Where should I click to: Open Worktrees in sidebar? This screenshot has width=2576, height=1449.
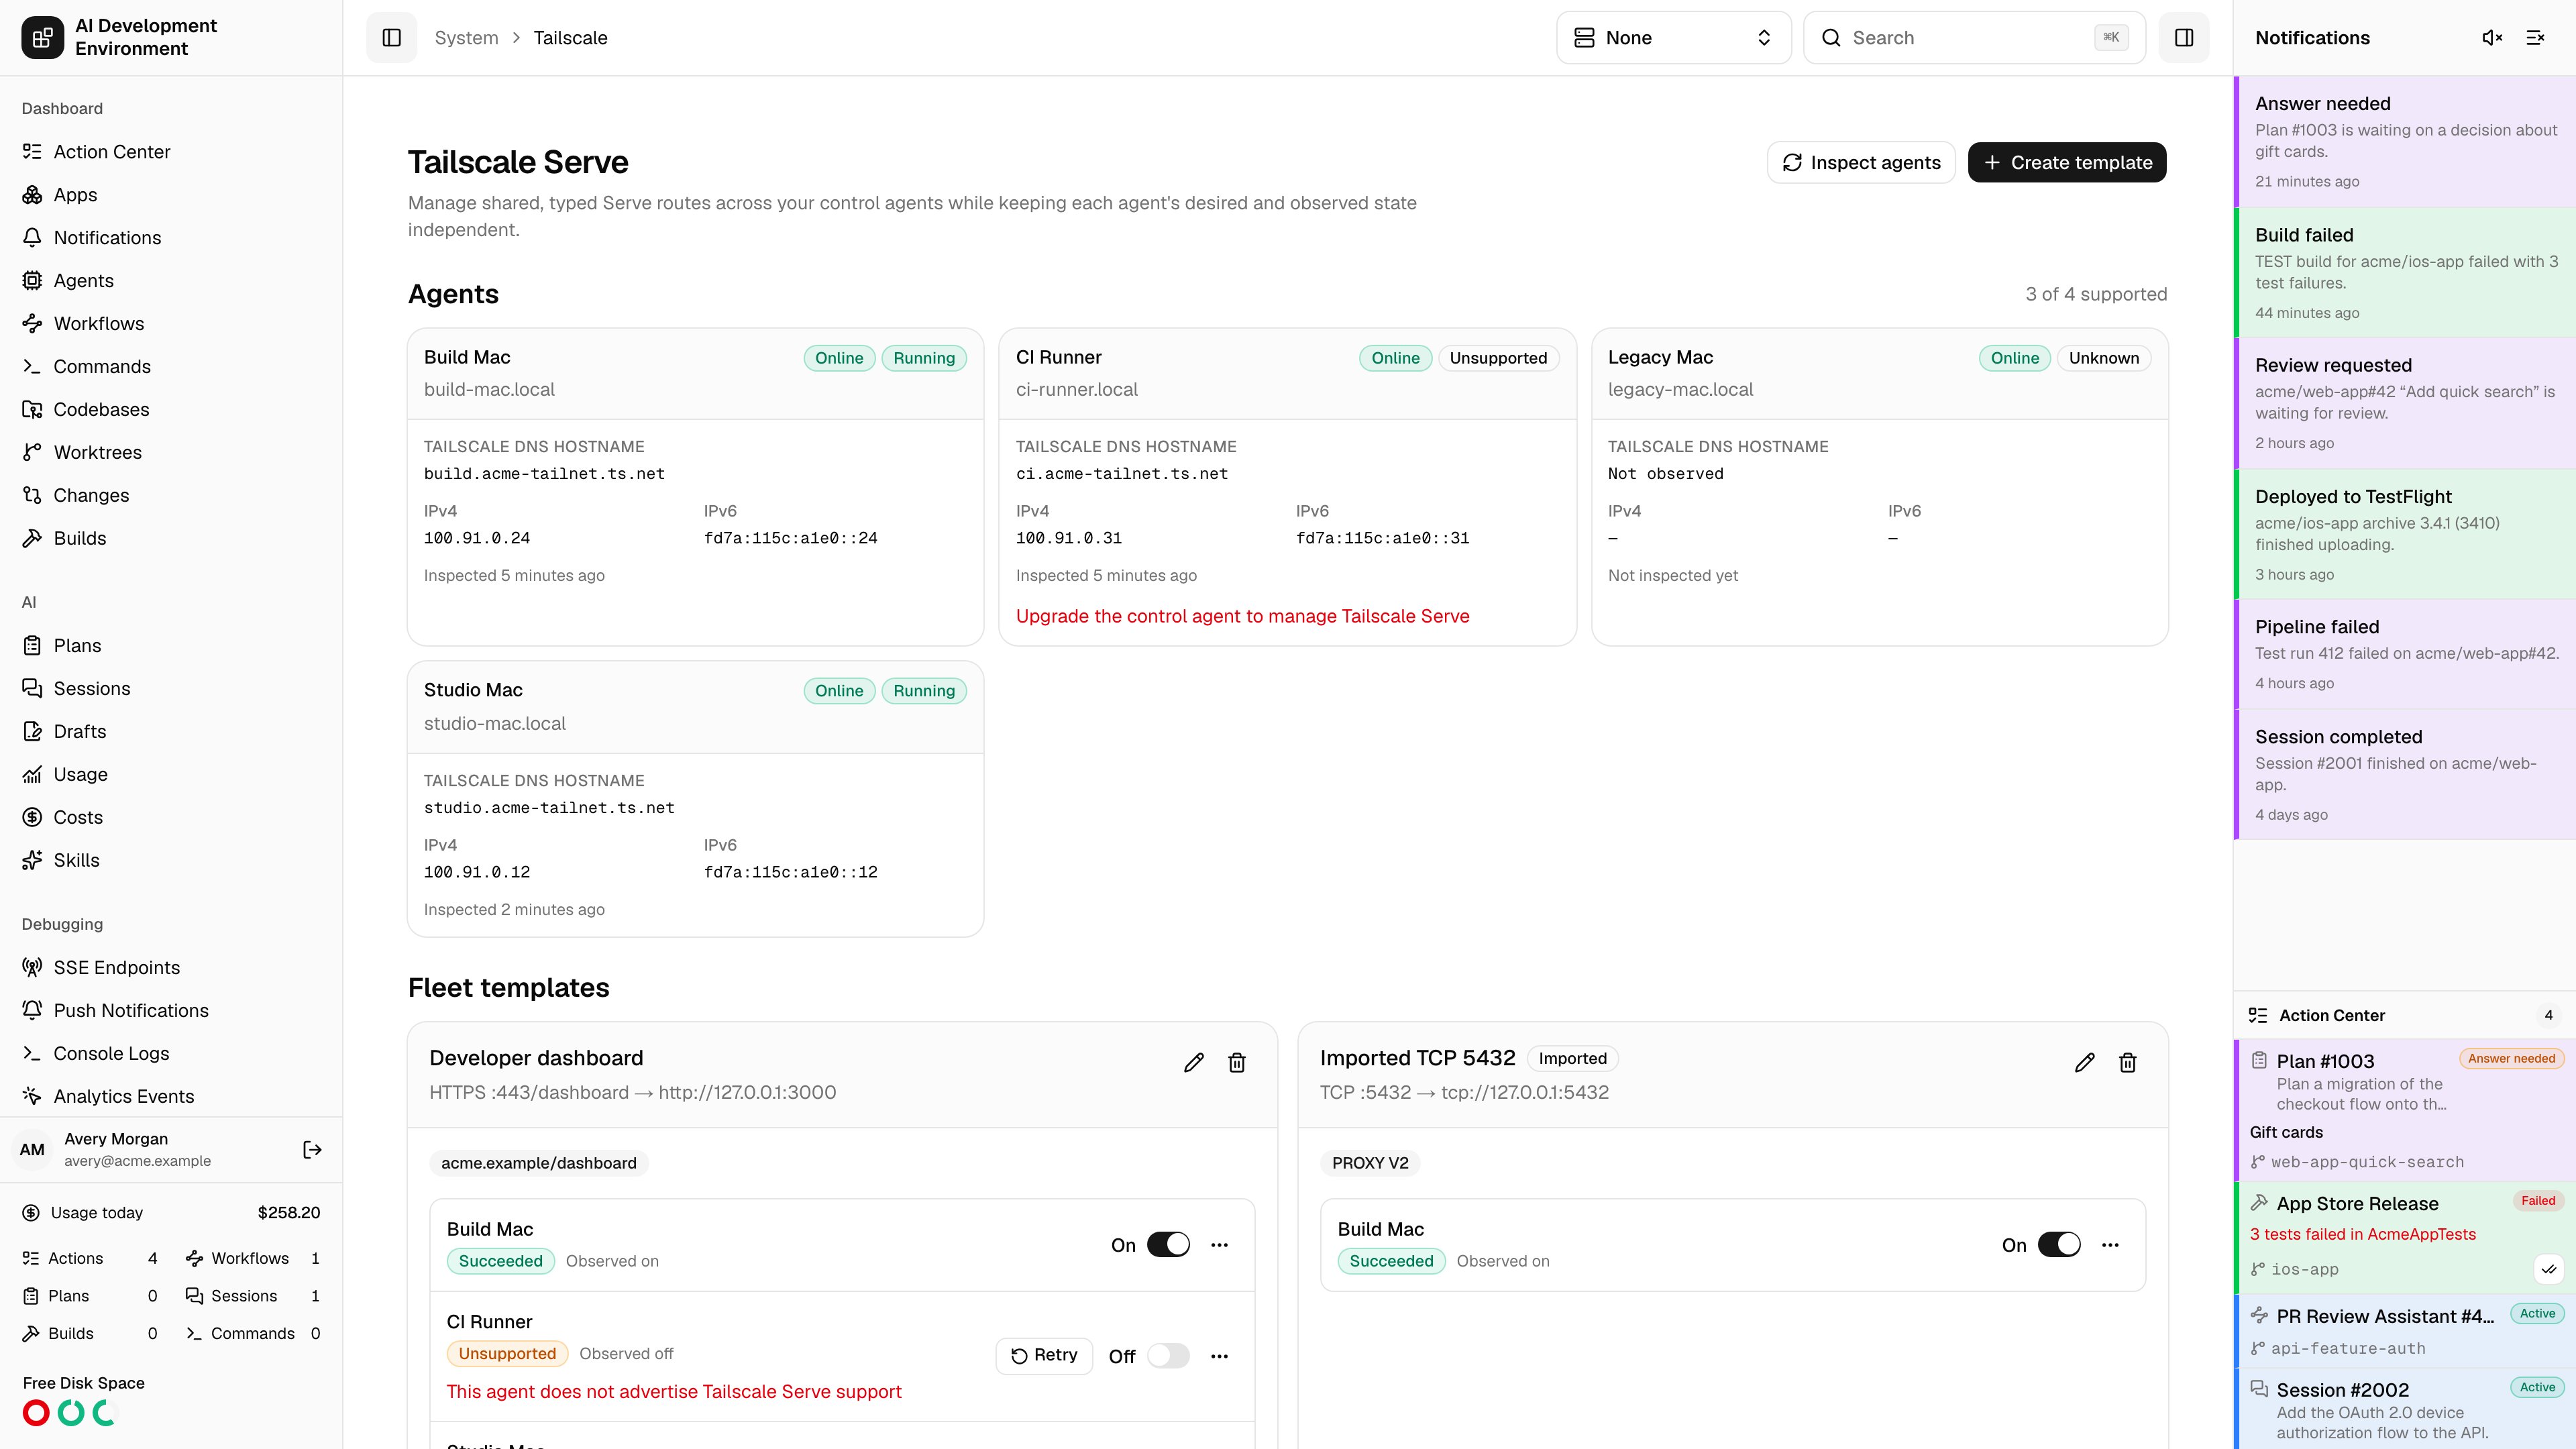click(171, 453)
